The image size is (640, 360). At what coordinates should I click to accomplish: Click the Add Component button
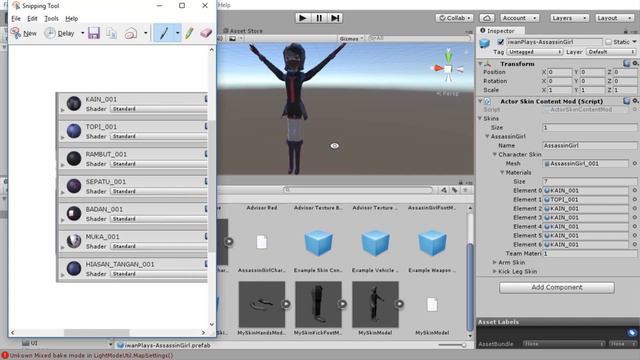click(557, 287)
